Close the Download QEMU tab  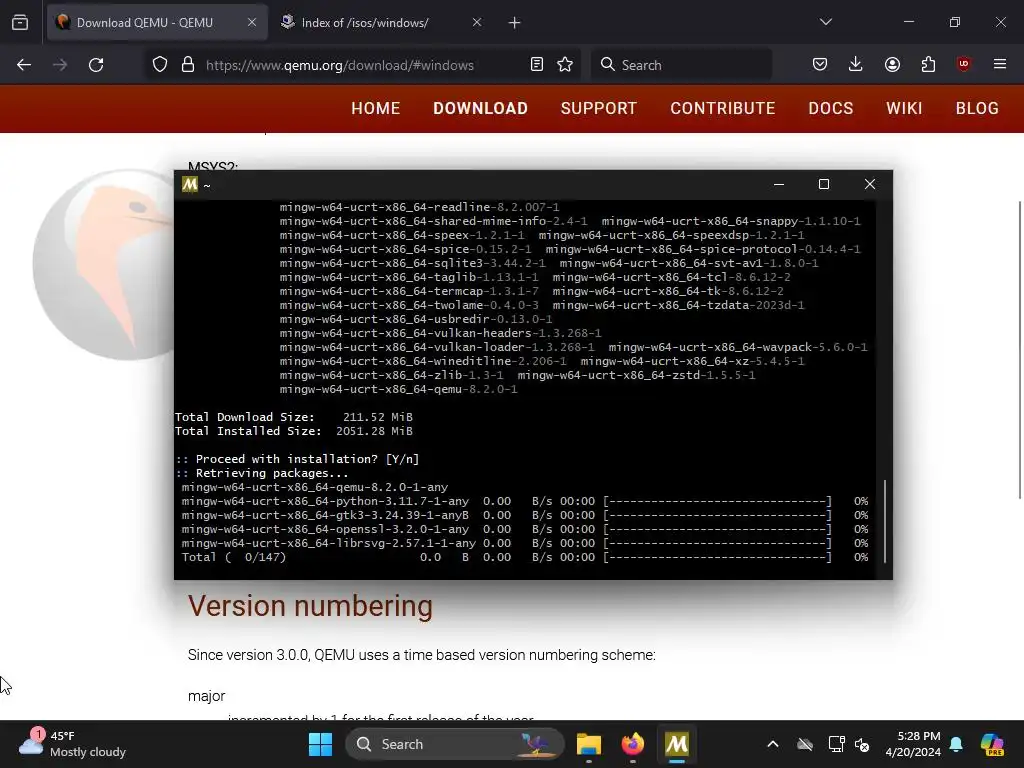(x=252, y=22)
